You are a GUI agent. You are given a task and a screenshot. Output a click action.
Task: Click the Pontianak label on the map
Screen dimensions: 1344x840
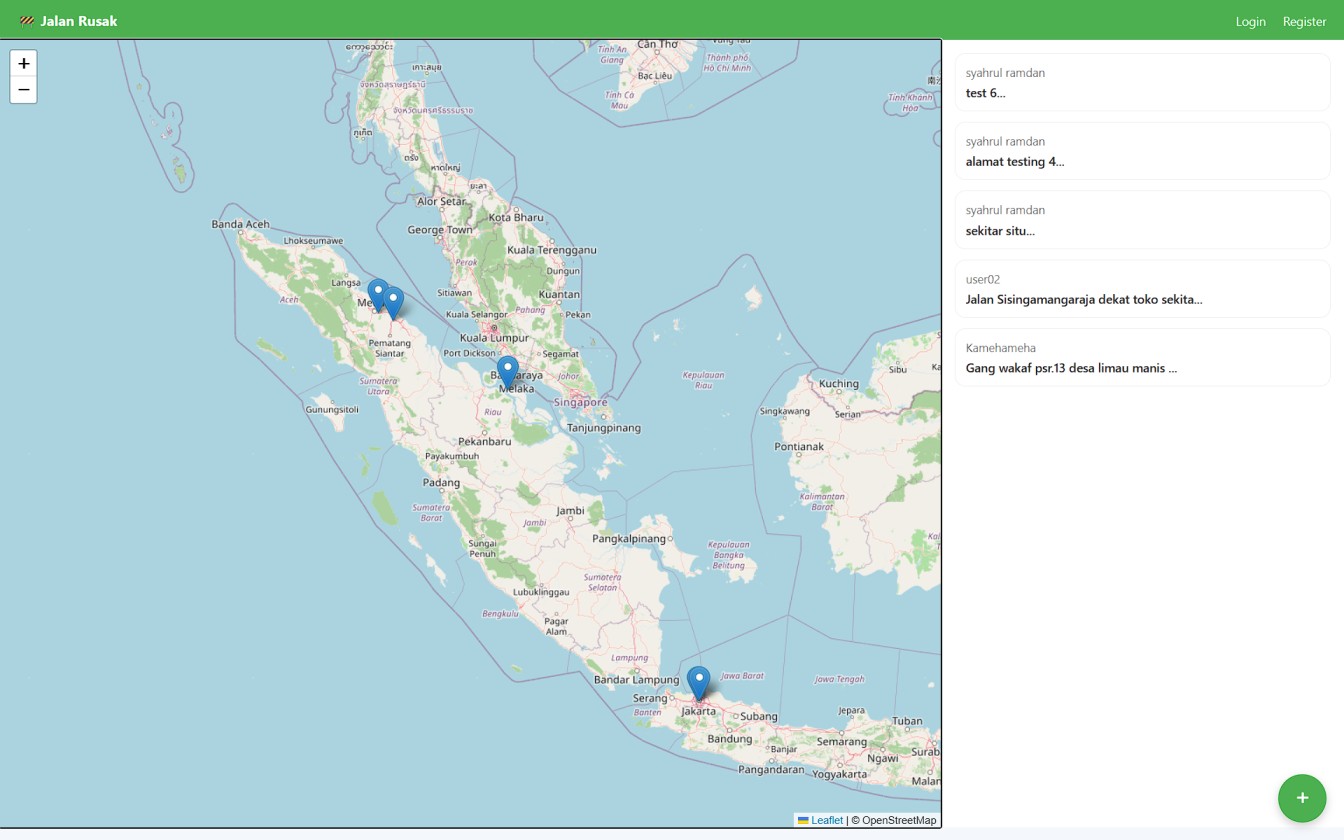(x=798, y=446)
